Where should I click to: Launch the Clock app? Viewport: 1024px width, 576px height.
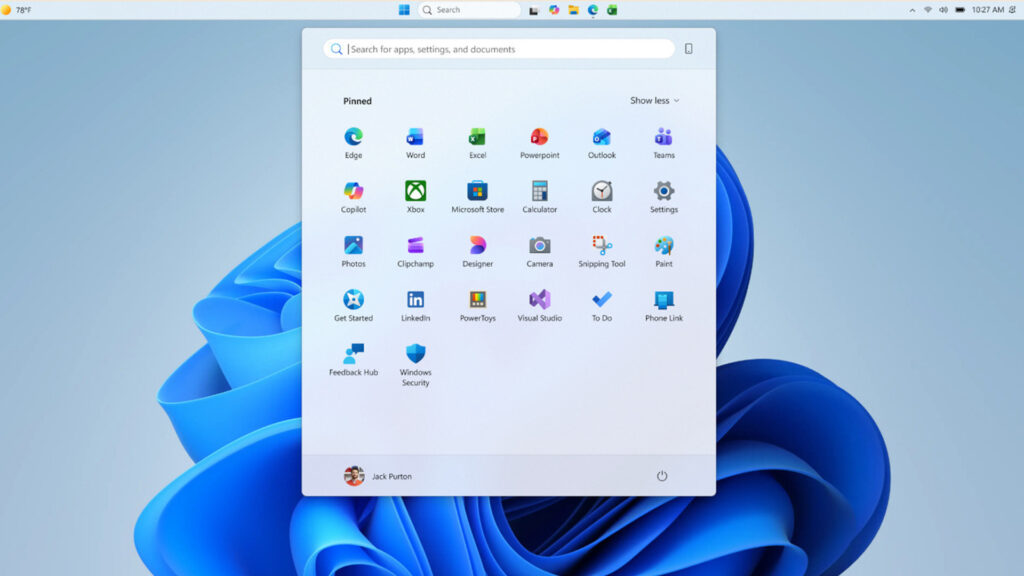[601, 197]
